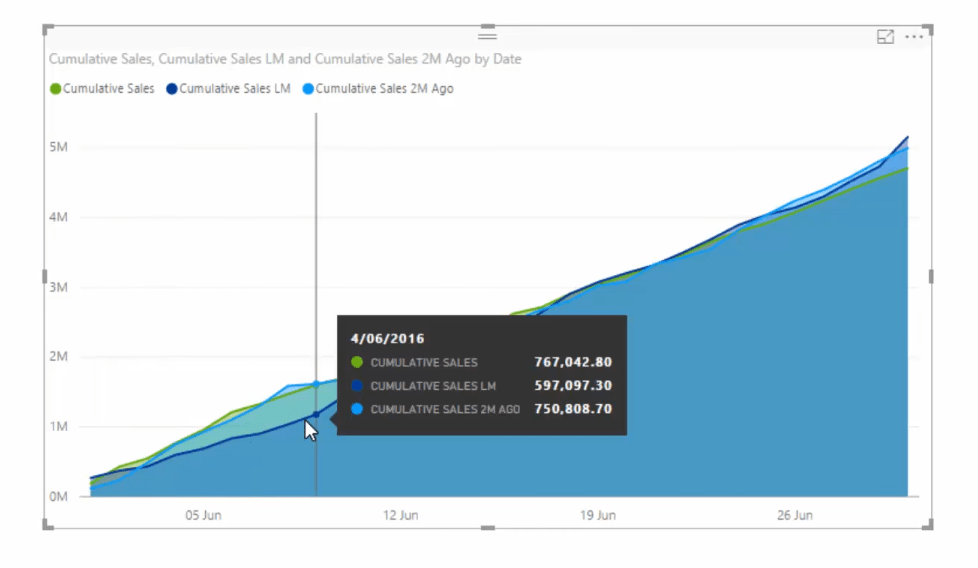Click the top-left corner resize handle
The width and height of the screenshot is (978, 568).
47,29
